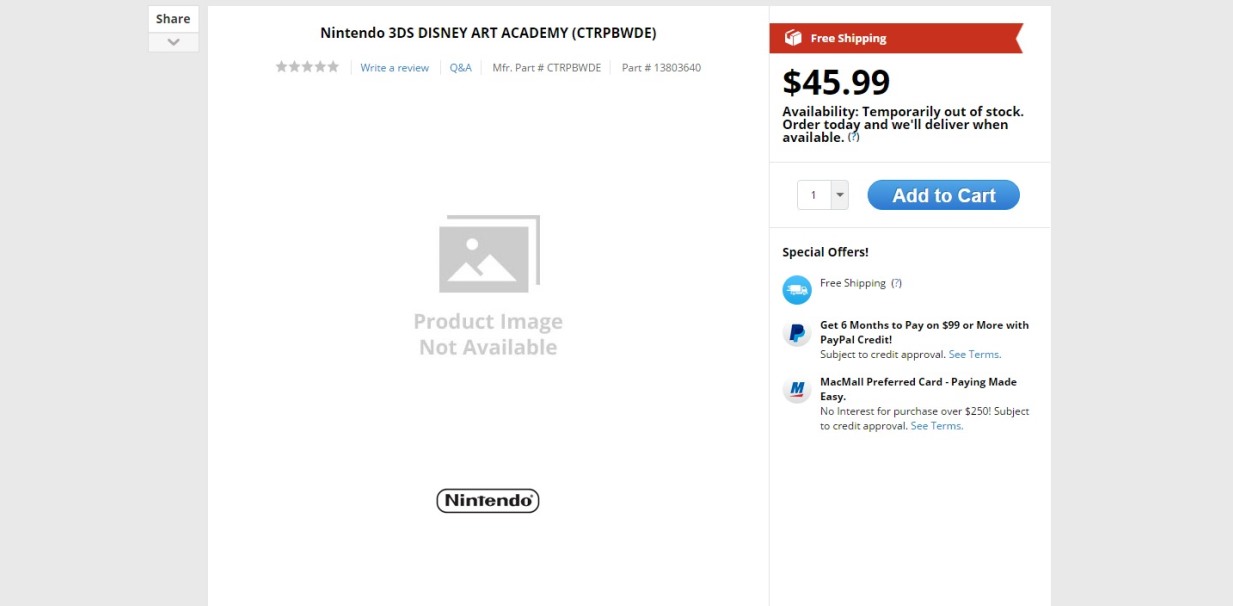Open the availability help question mark

(x=853, y=137)
